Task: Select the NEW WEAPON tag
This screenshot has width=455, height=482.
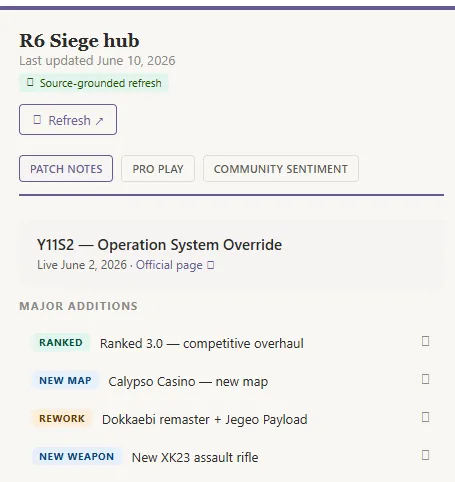Action: 77,457
